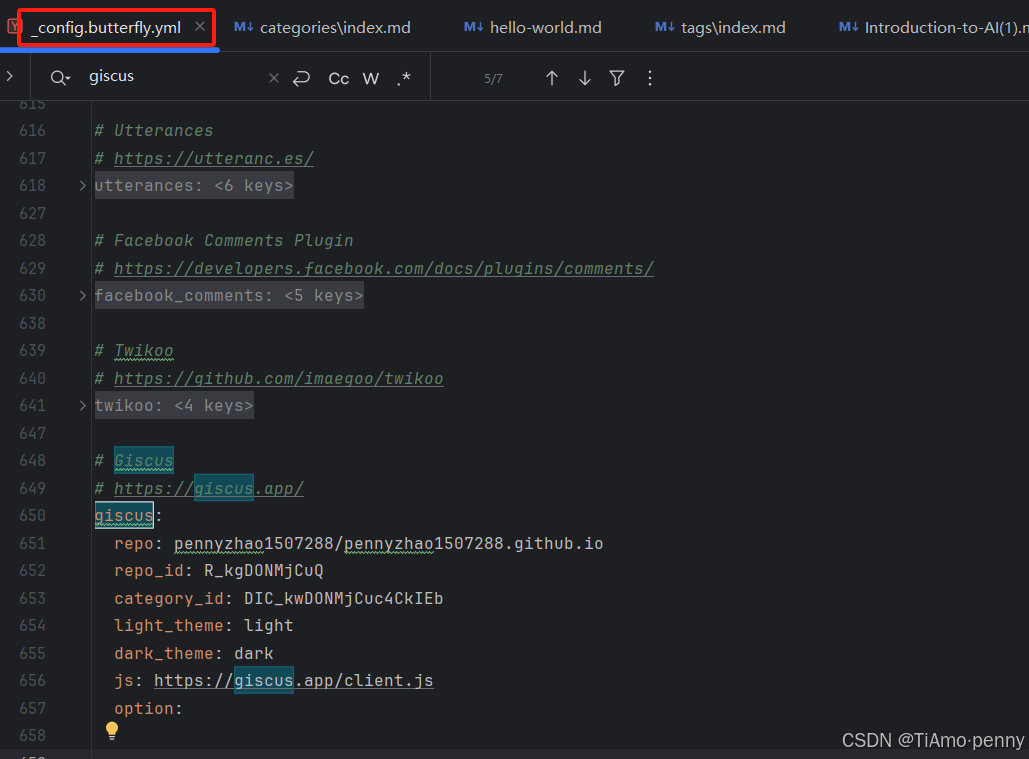The image size is (1029, 759).
Task: Go to next search occurrence arrow
Action: point(585,78)
